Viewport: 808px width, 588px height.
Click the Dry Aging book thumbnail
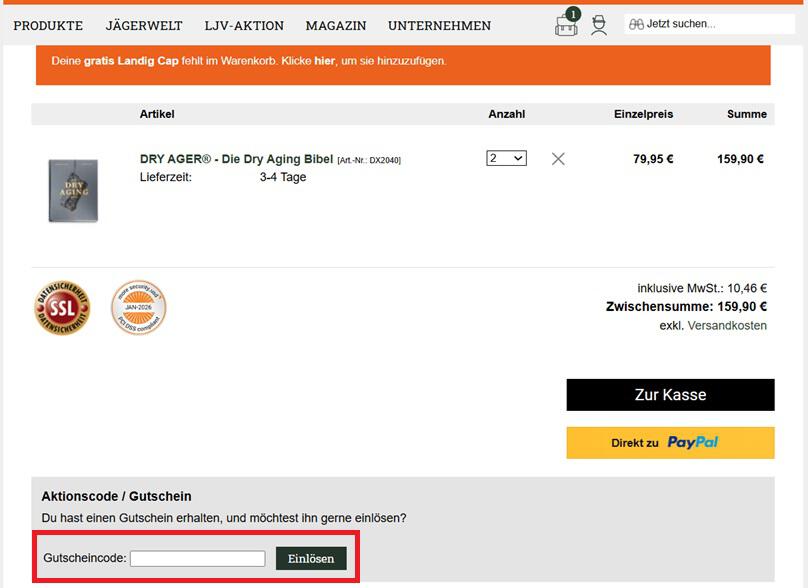point(73,191)
